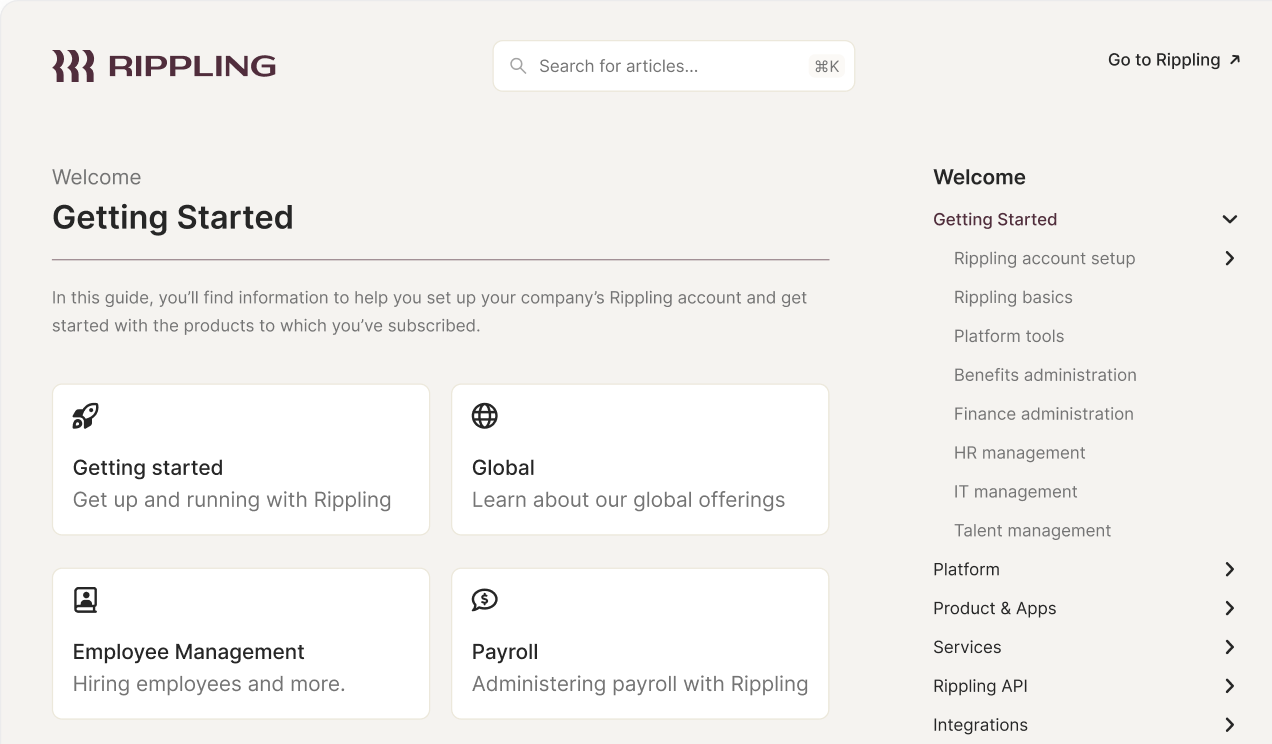Click the magnifying glass search icon
This screenshot has height=744, width=1272.
coord(518,66)
